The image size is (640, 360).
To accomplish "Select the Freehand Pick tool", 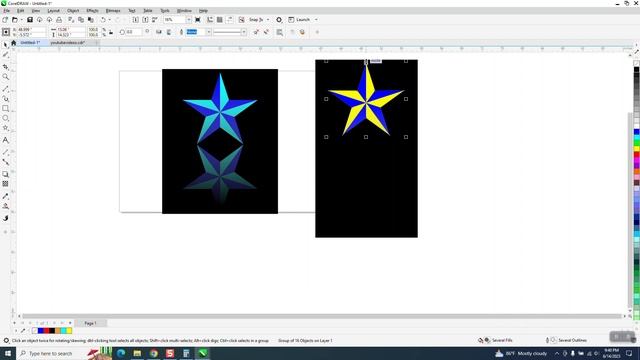I will 5,55.
